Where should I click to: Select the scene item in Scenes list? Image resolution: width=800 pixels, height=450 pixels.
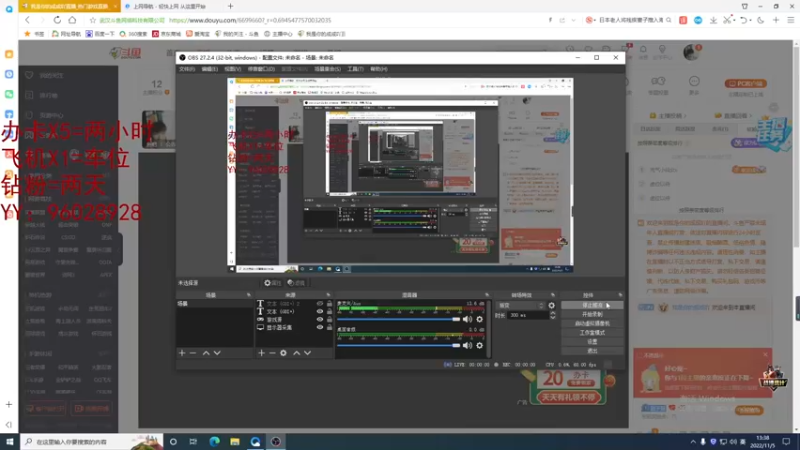point(214,304)
